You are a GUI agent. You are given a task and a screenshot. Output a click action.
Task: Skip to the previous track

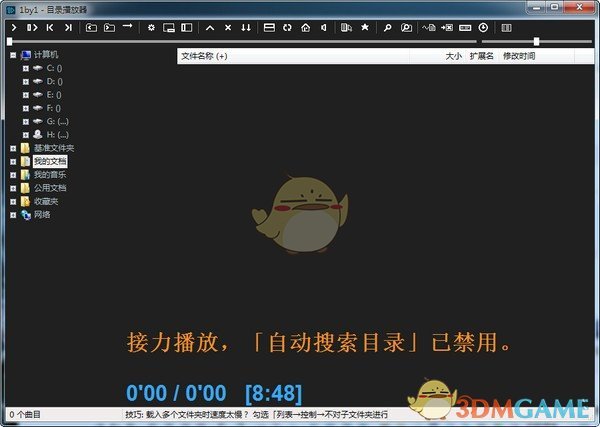(50, 28)
